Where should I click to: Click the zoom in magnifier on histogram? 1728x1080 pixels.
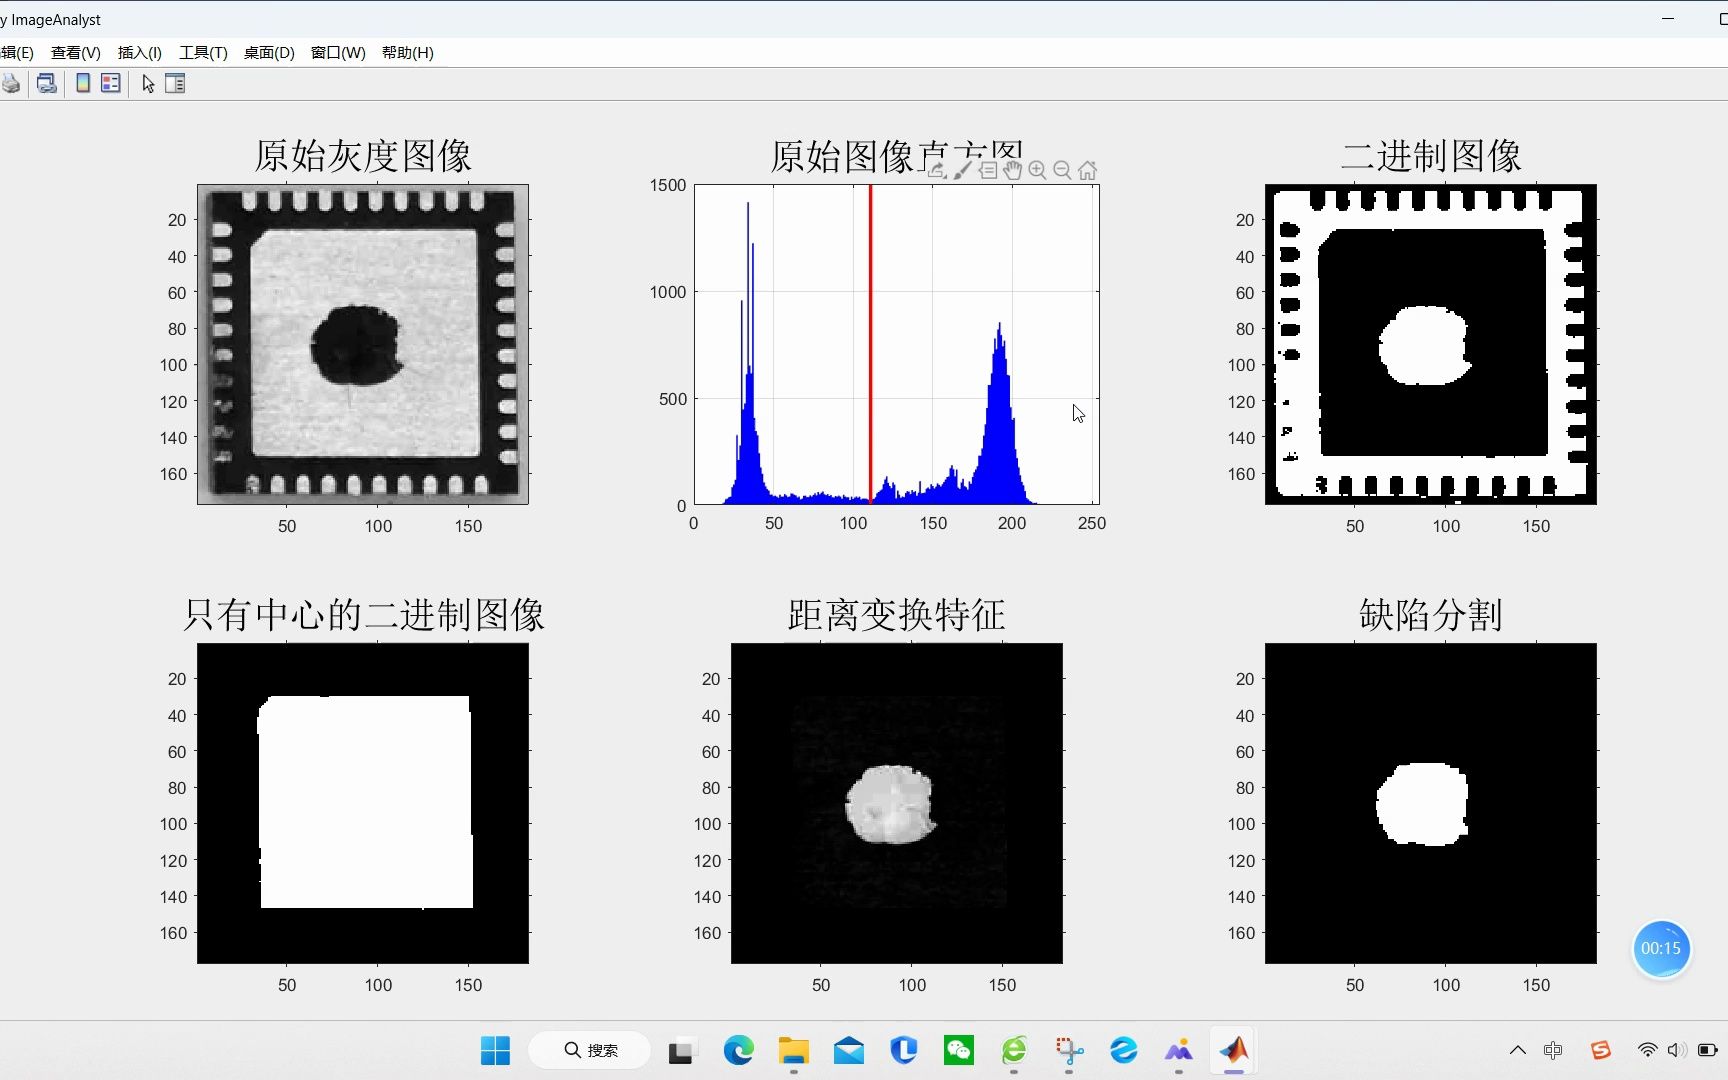[x=1037, y=170]
